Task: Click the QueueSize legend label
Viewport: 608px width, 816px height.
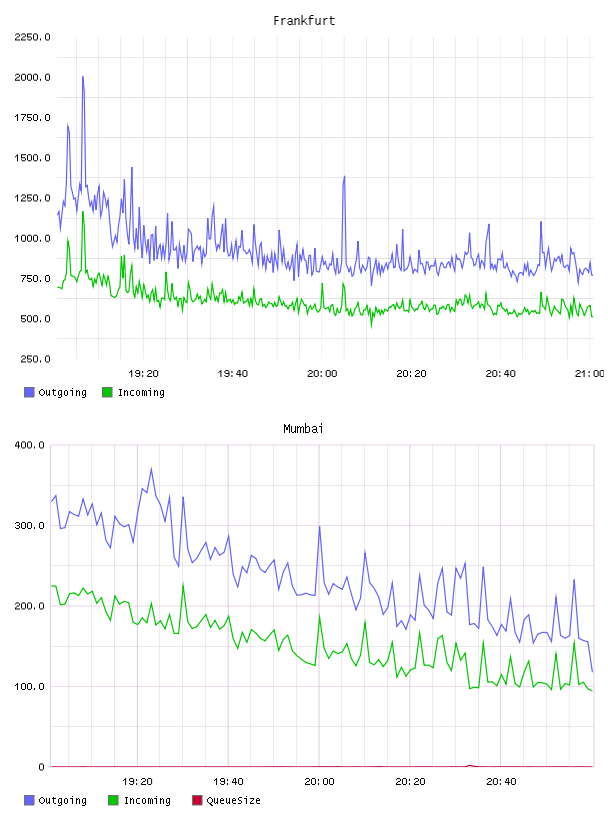Action: point(234,800)
